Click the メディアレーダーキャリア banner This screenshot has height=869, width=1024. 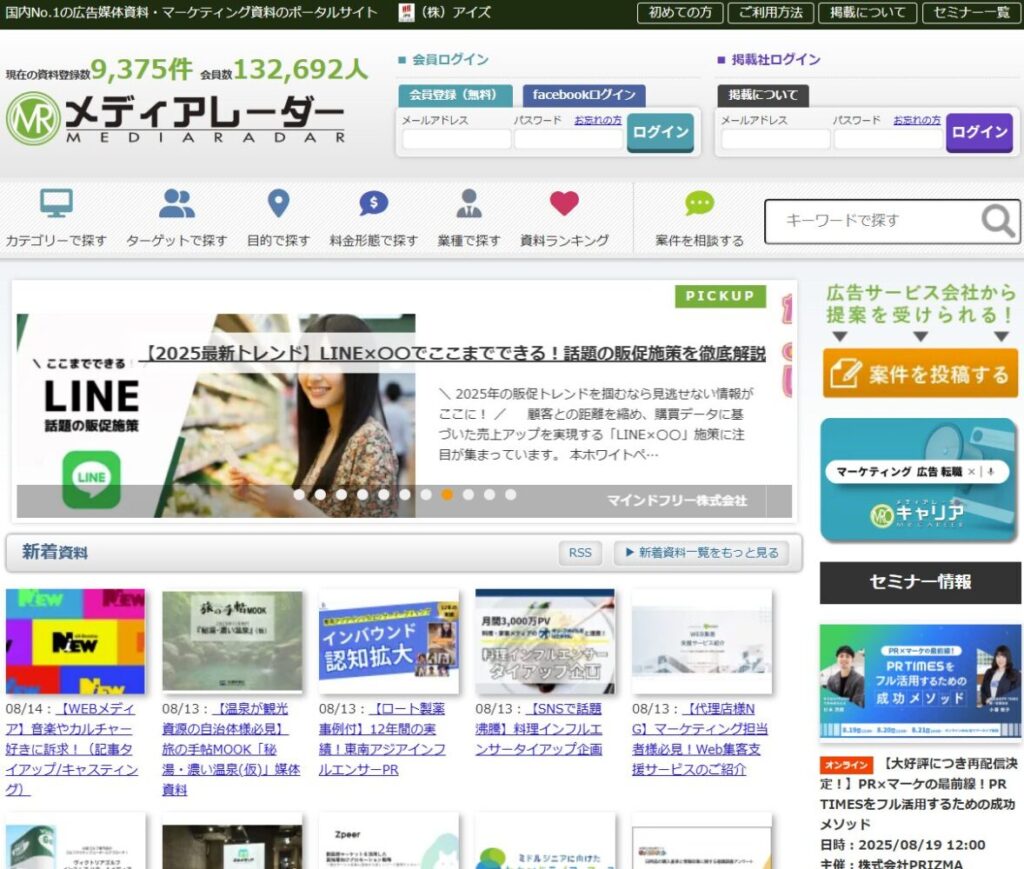918,480
